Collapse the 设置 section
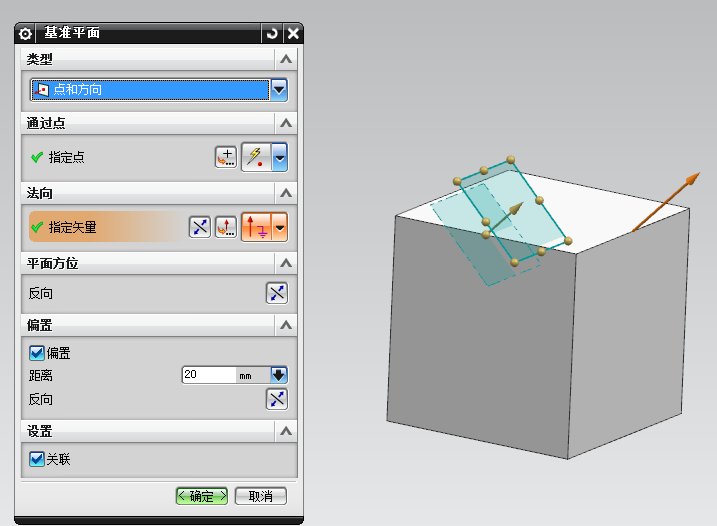Image resolution: width=717 pixels, height=526 pixels. click(286, 431)
